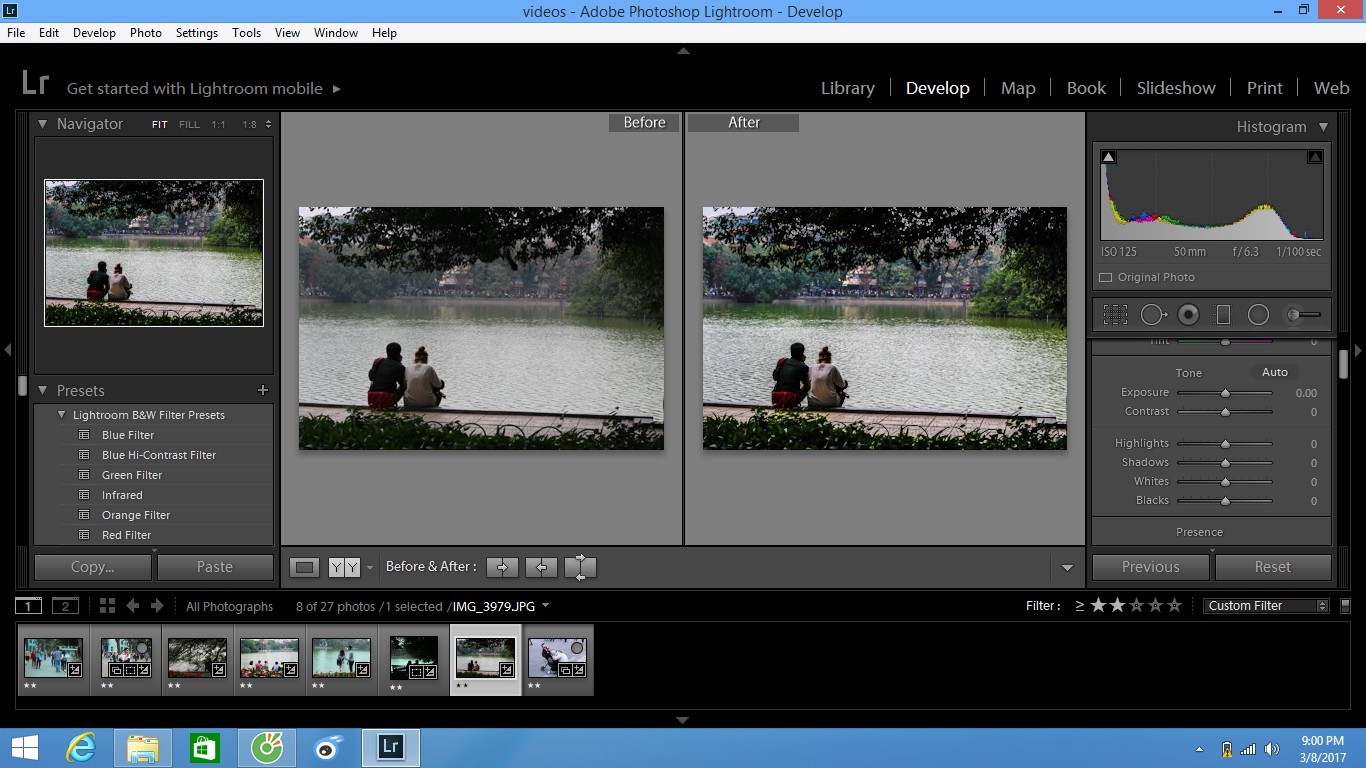Viewport: 1366px width, 768px height.
Task: Open the toolbar content dropdown arrow
Action: [1067, 568]
